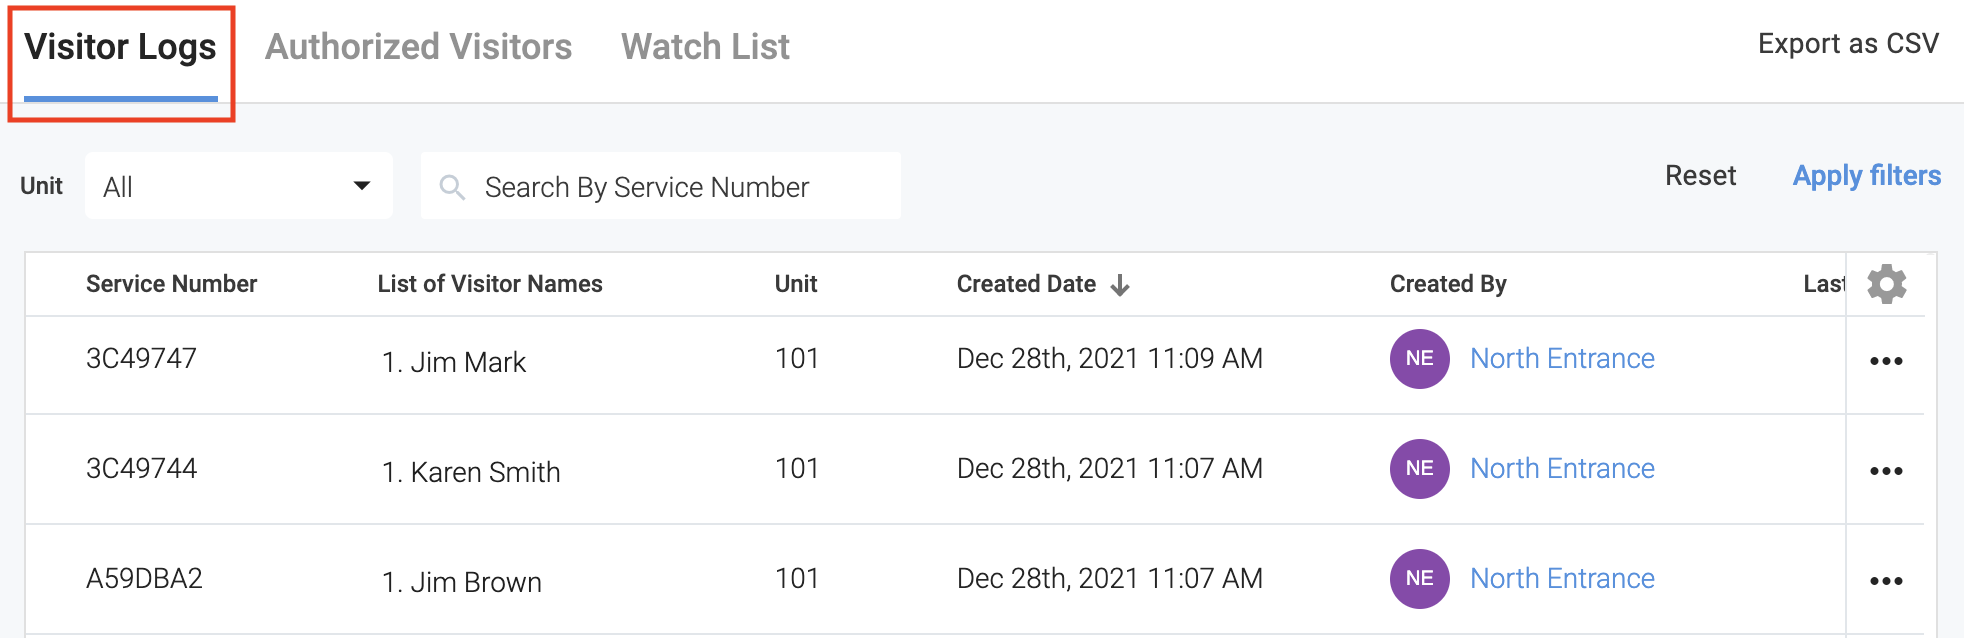Apply filters to visitor logs
The width and height of the screenshot is (1964, 638).
1866,176
